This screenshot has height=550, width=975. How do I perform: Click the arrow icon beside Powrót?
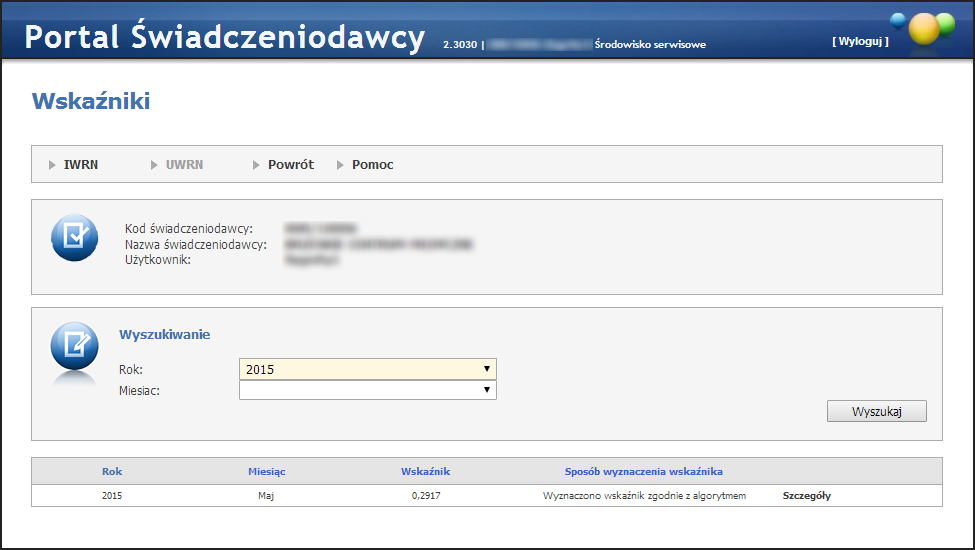click(x=257, y=165)
